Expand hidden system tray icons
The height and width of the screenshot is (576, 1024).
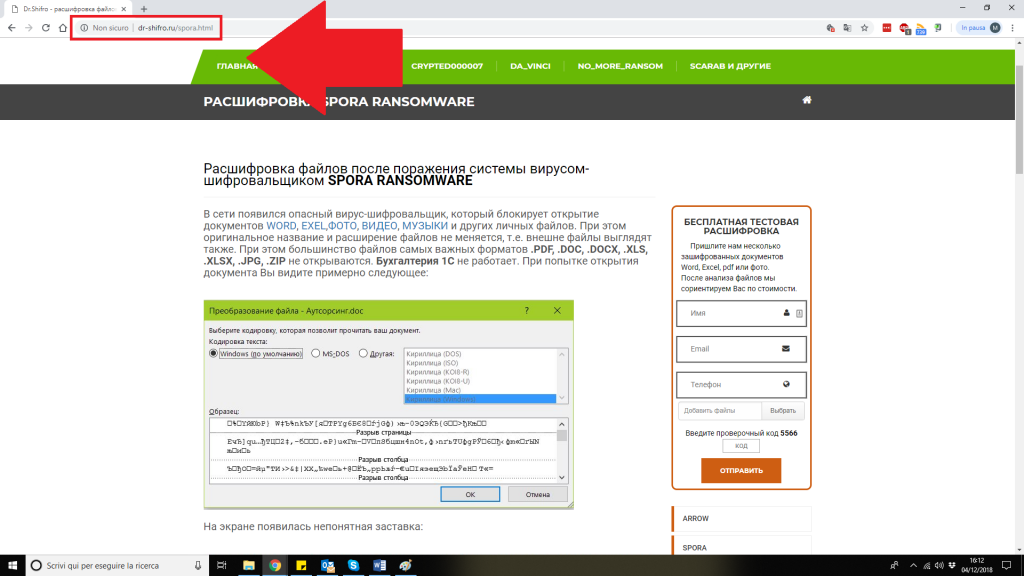click(x=913, y=566)
